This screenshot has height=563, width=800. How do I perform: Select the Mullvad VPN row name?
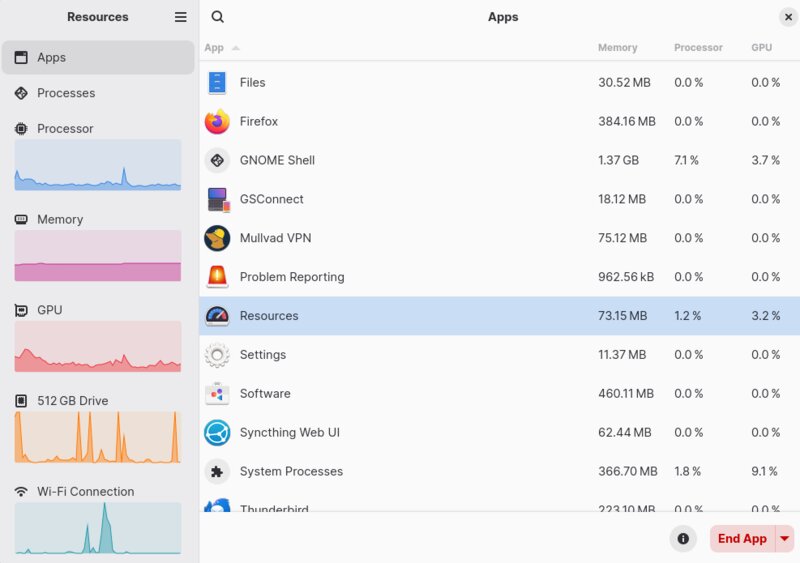(276, 238)
